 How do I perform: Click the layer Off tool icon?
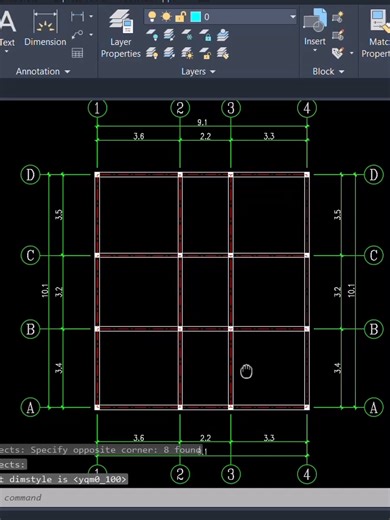(152, 35)
